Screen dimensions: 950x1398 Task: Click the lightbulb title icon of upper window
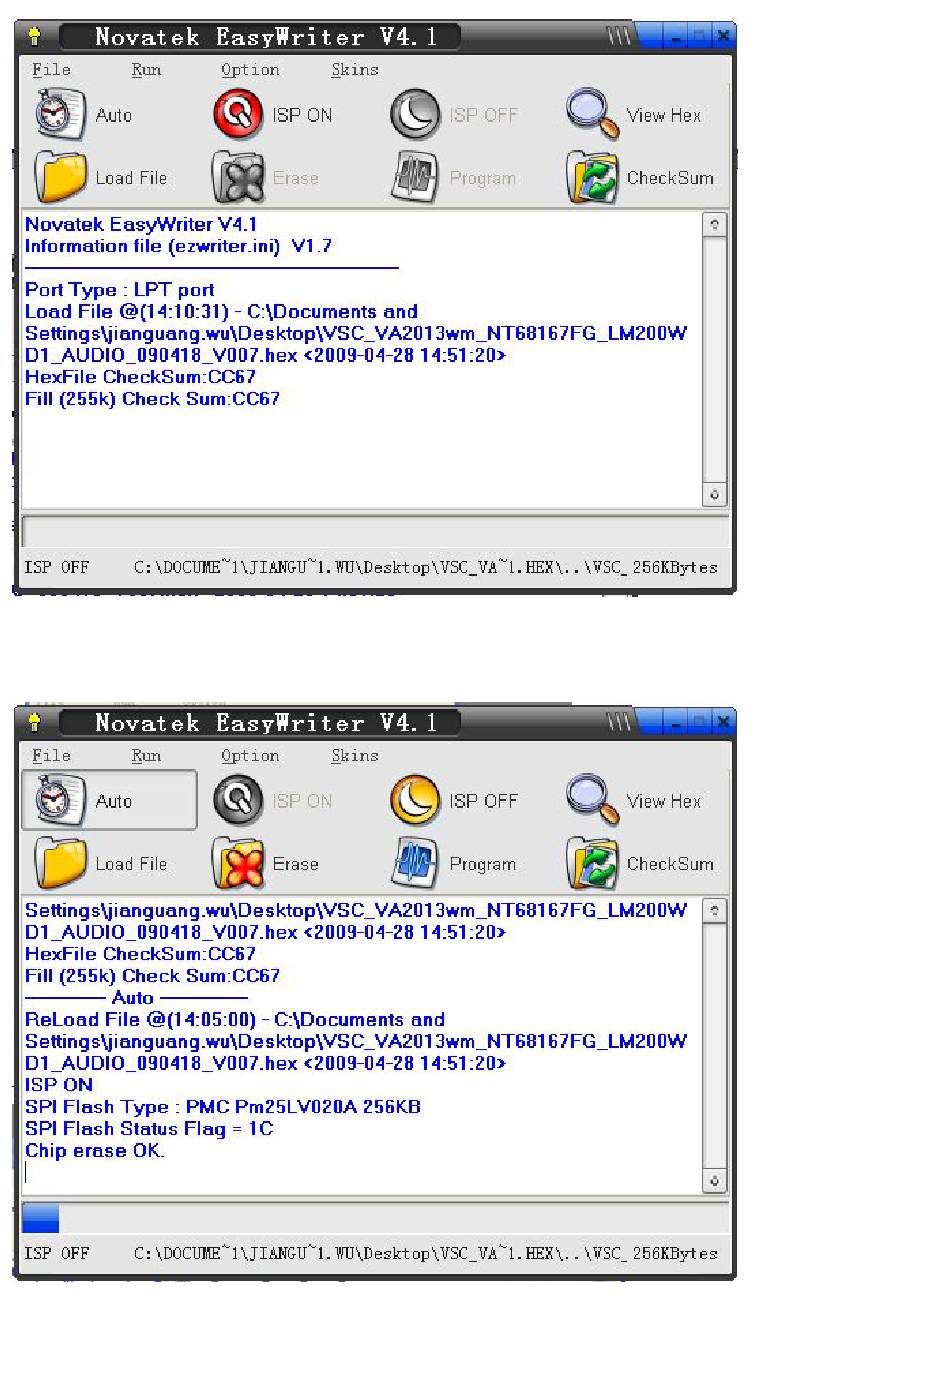pos(34,37)
